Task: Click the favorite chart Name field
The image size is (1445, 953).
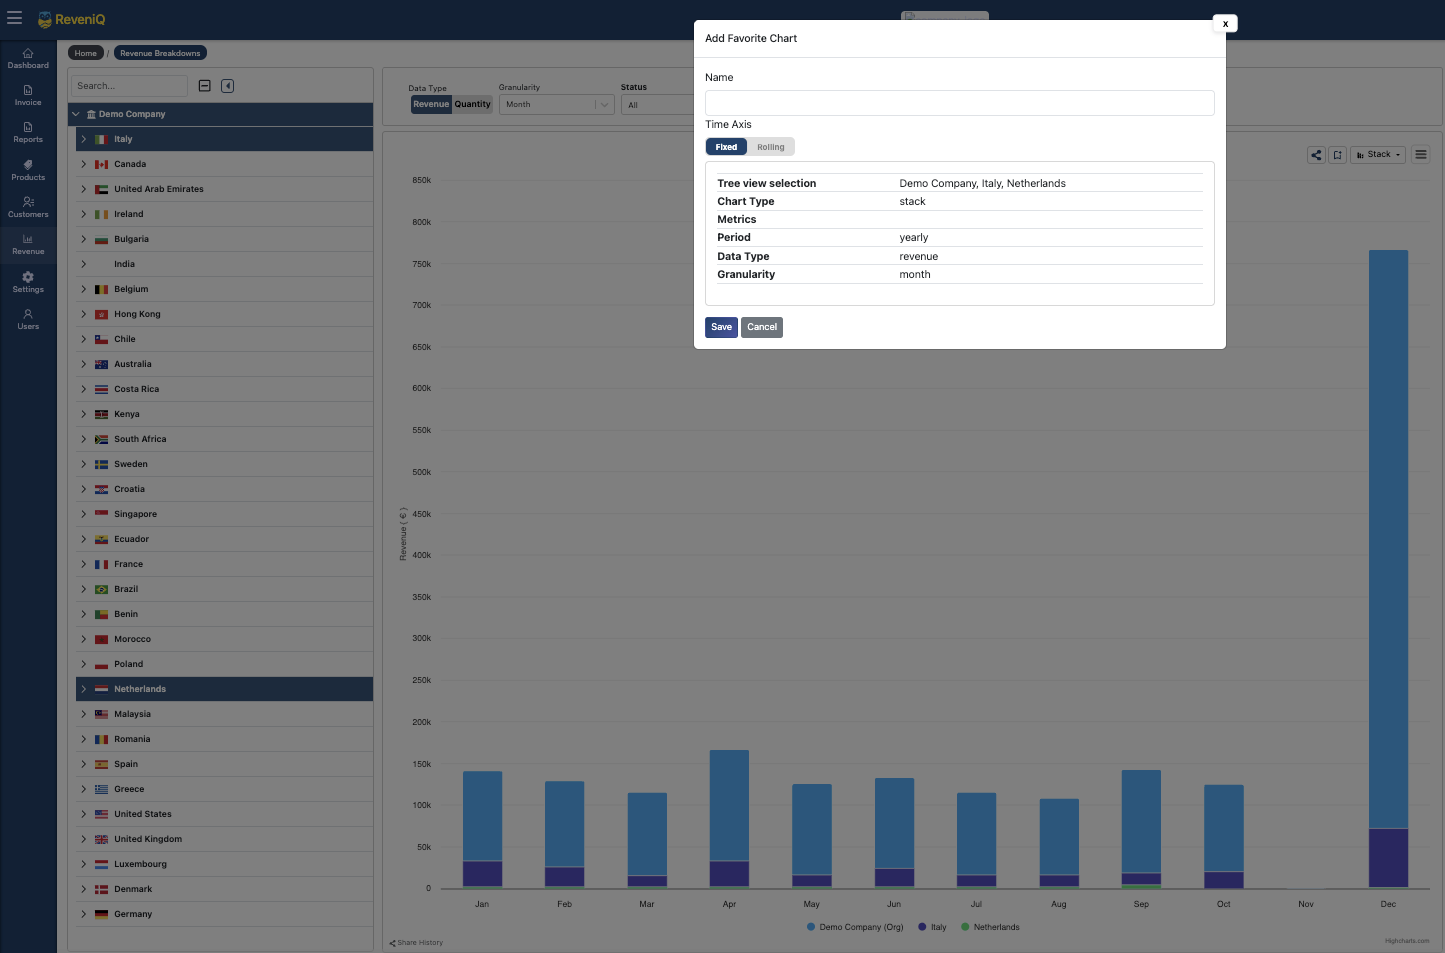Action: pos(960,103)
